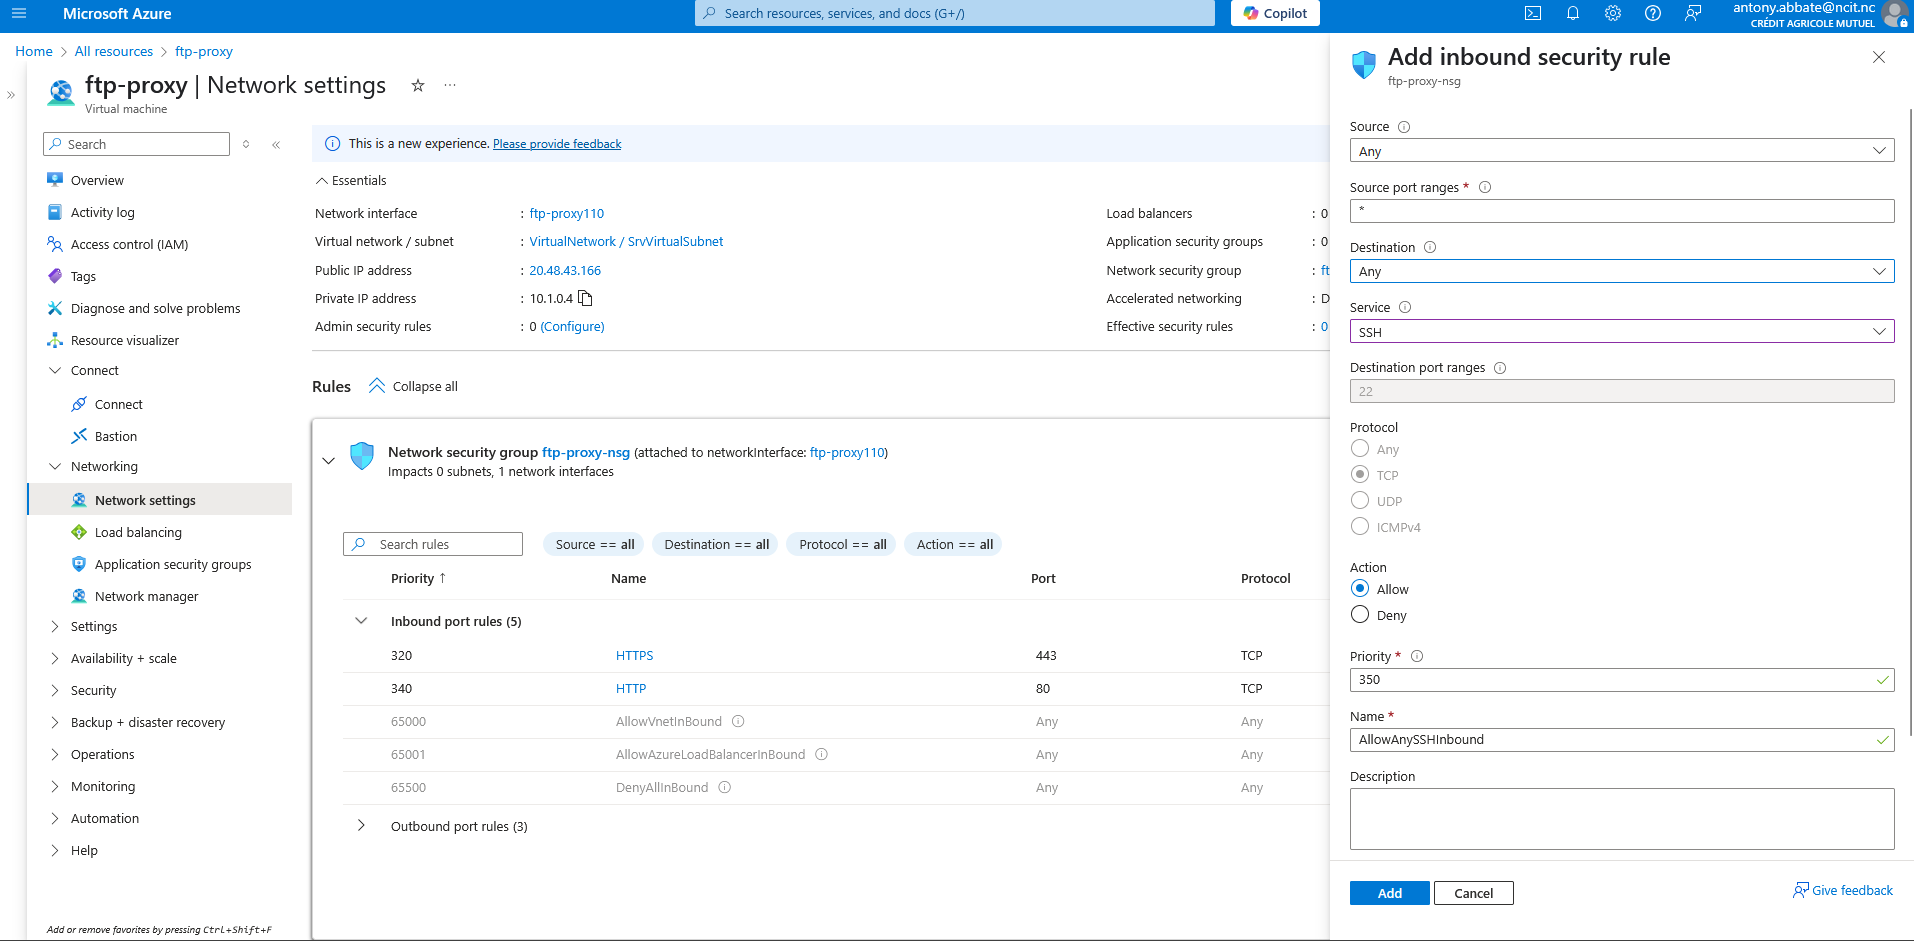Favorite ftp-proxy with the star icon
The width and height of the screenshot is (1914, 941).
(x=418, y=86)
